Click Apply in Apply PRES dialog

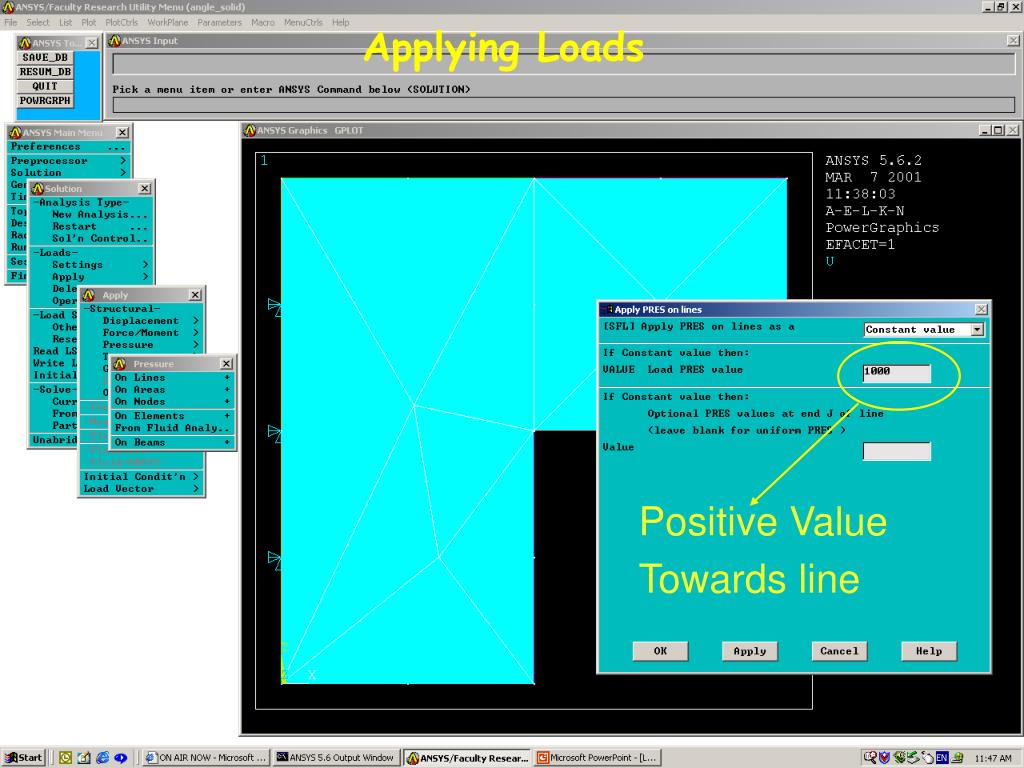(750, 650)
